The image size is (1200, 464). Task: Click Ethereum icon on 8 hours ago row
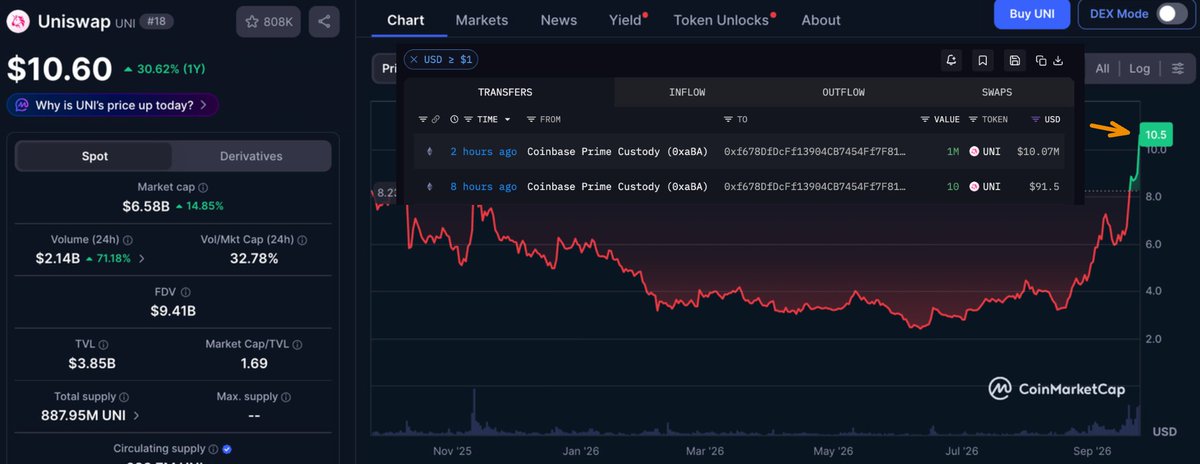431,187
